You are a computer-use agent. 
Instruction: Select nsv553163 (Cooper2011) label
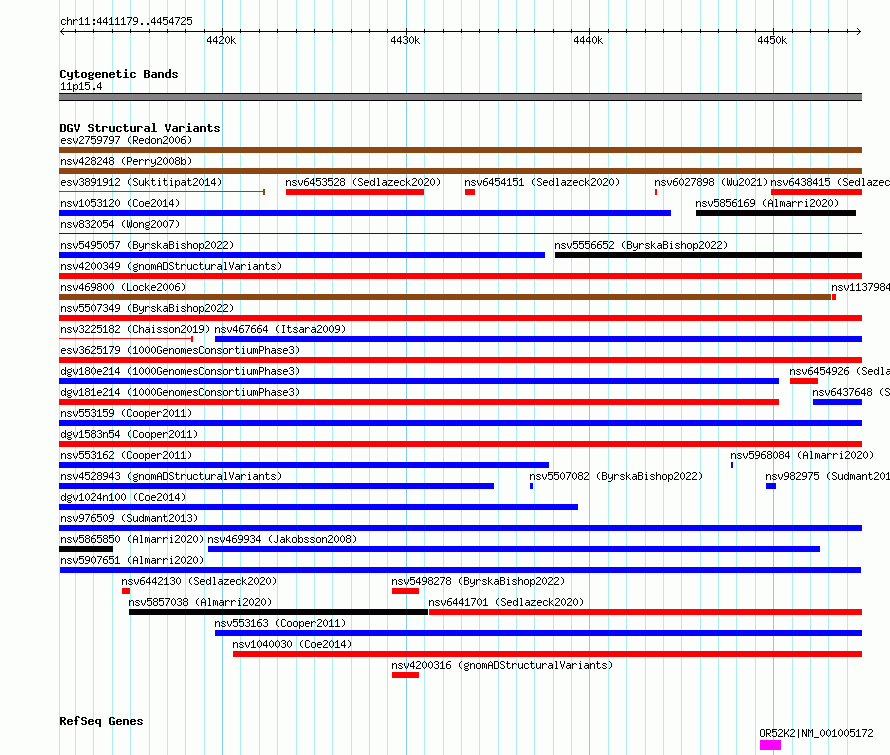click(x=280, y=623)
